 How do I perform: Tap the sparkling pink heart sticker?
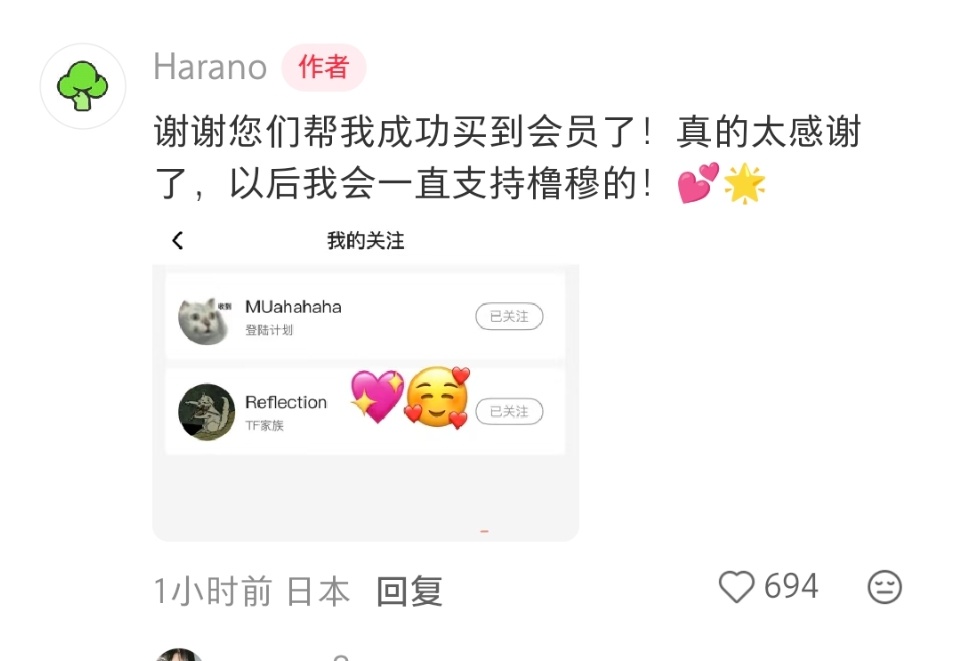[377, 395]
